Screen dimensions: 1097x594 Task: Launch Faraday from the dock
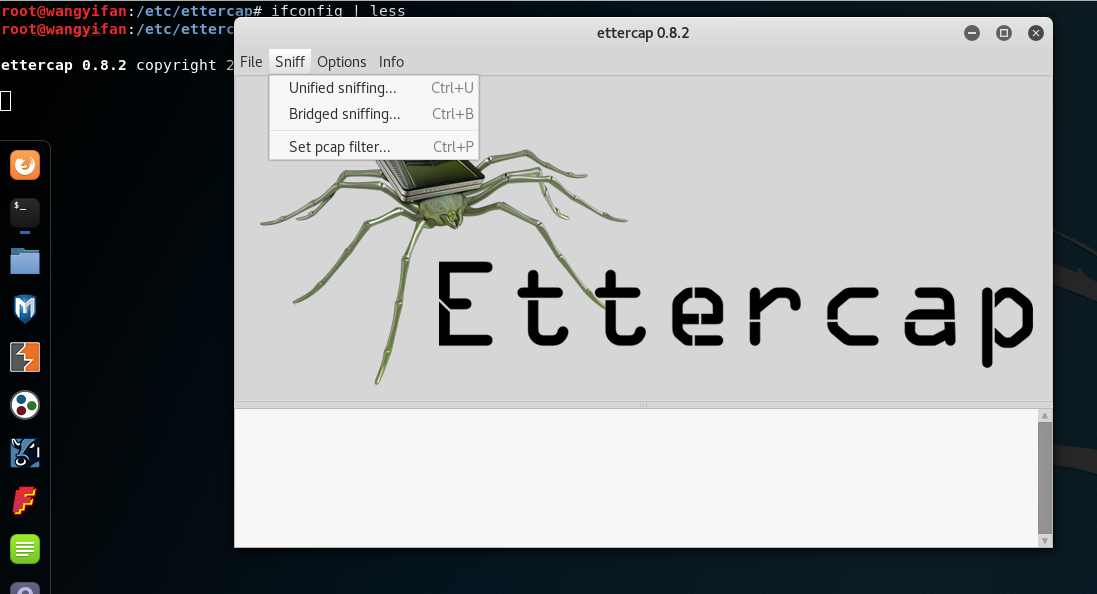click(x=25, y=501)
